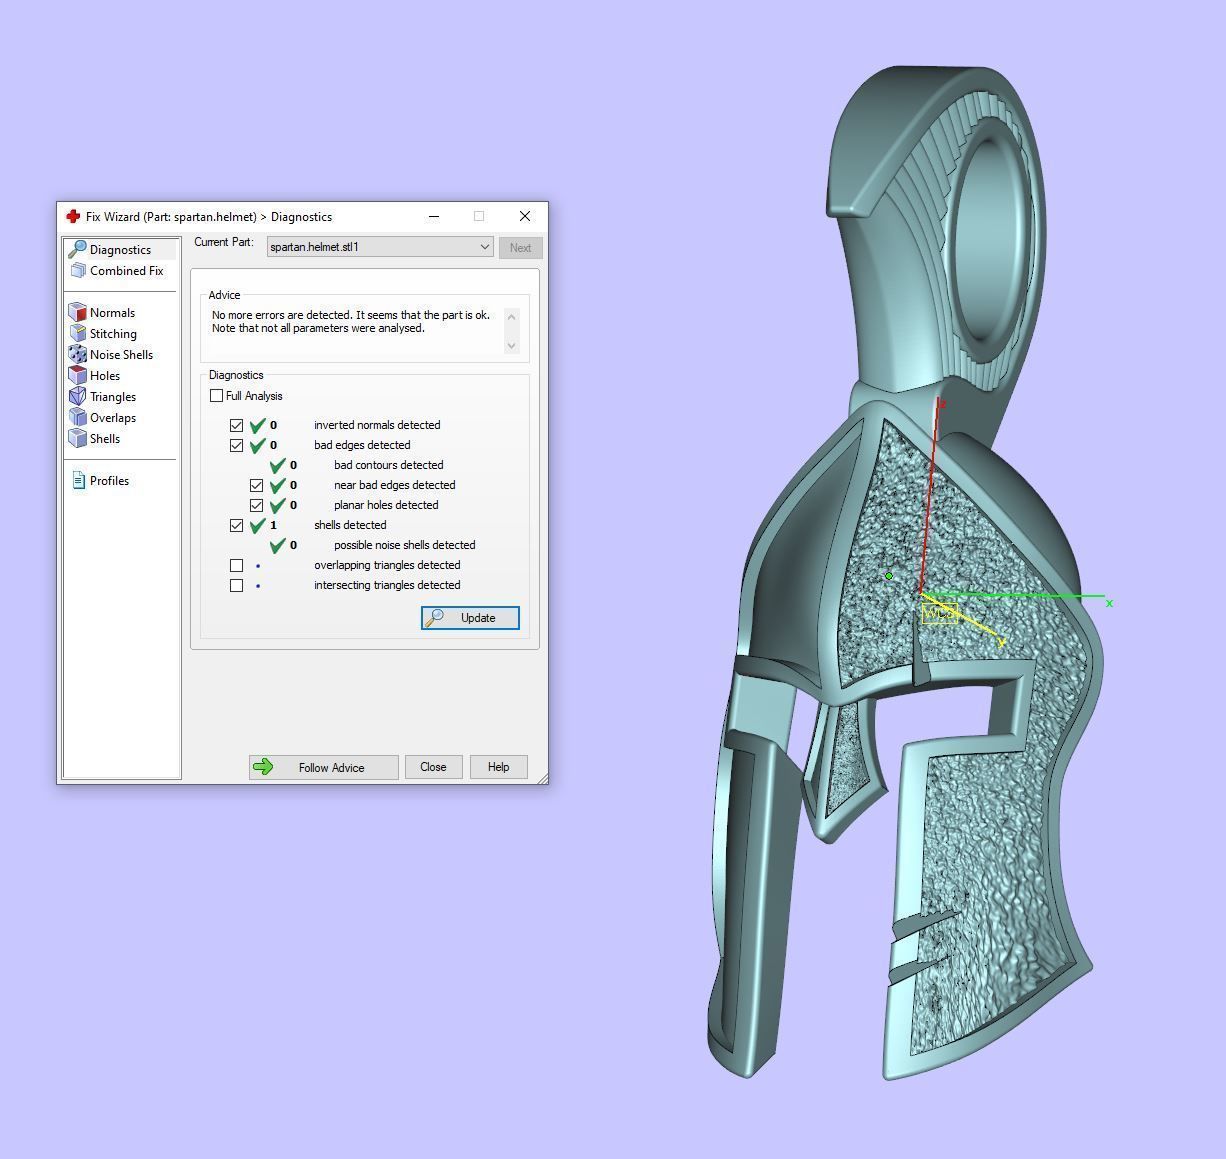This screenshot has width=1226, height=1159.
Task: Open Help for Fix Wizard
Action: (498, 767)
